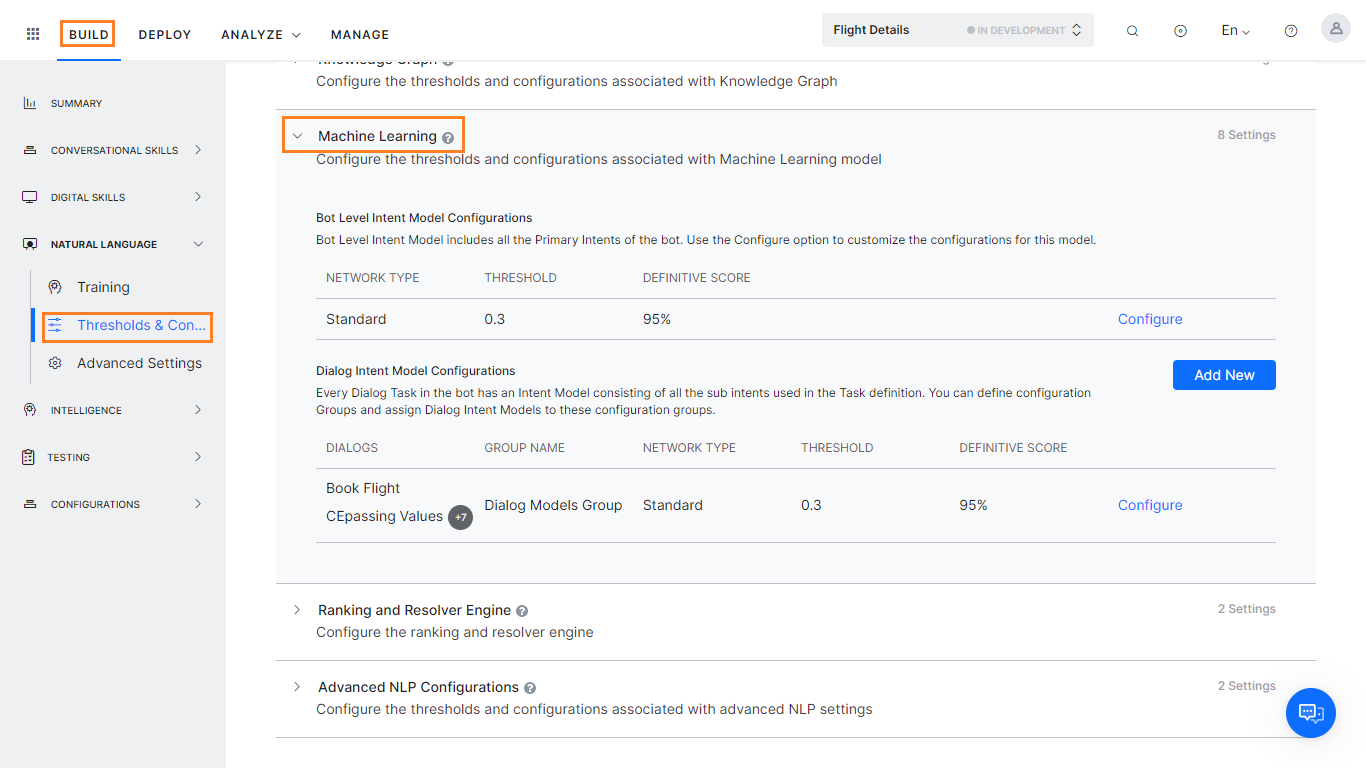Open the Testing clipboard icon in sidebar
Image resolution: width=1366 pixels, height=768 pixels.
pyautogui.click(x=30, y=457)
